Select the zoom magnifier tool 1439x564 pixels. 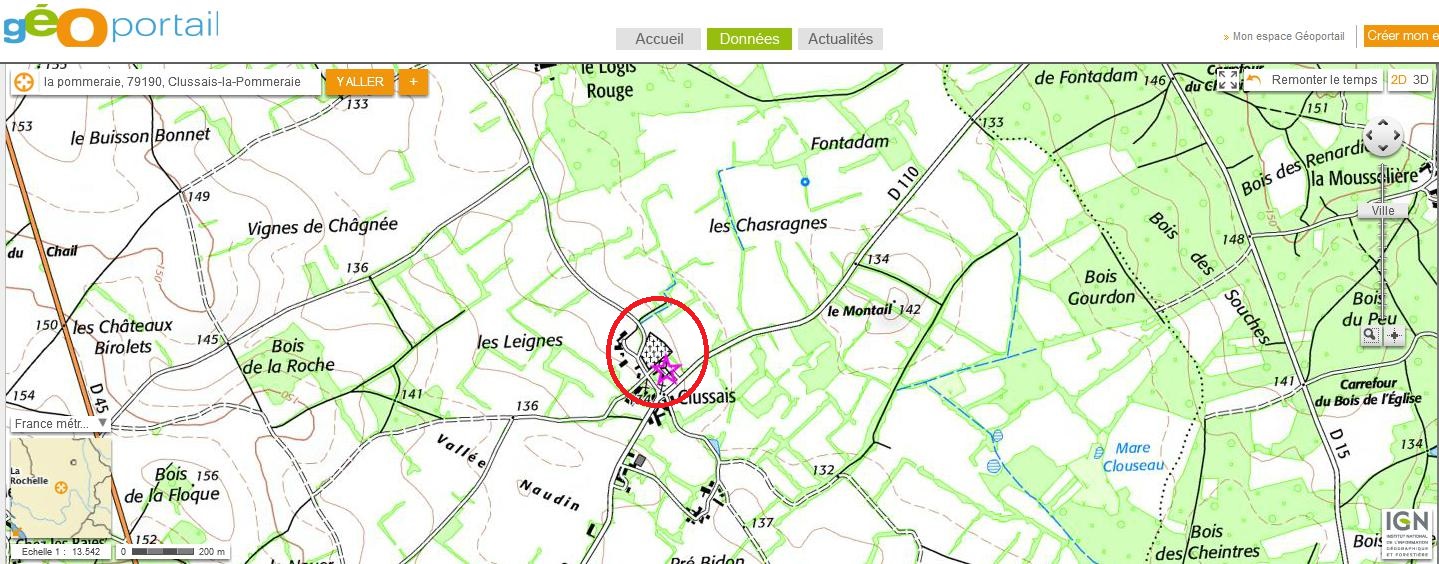click(1370, 336)
